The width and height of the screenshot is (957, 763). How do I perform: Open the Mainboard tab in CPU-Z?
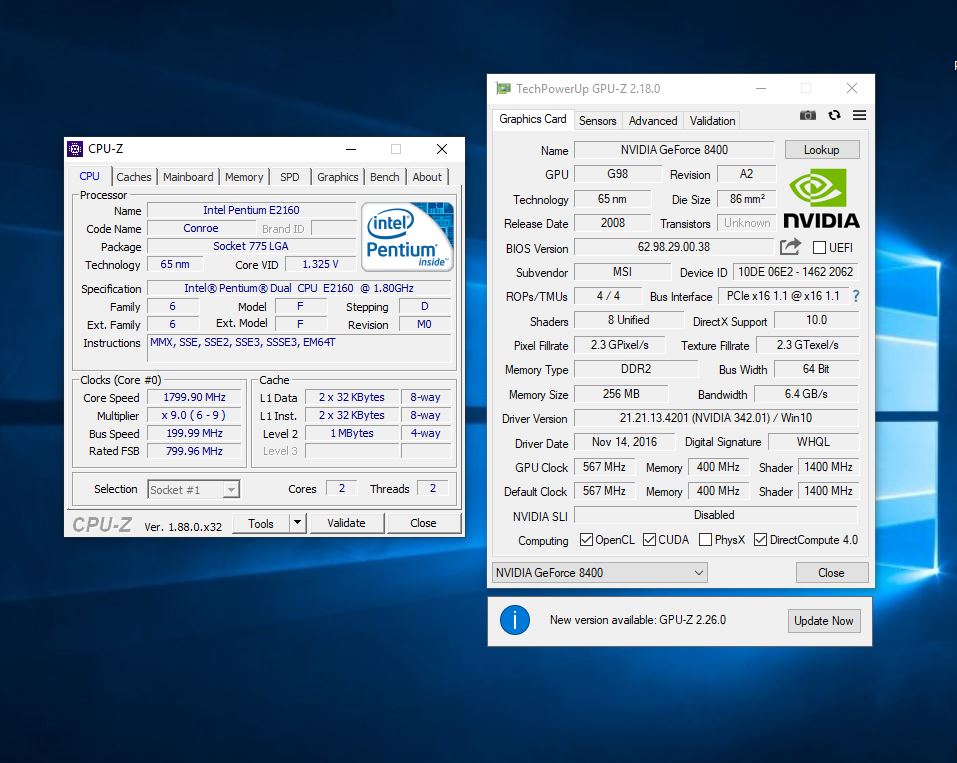coord(188,177)
